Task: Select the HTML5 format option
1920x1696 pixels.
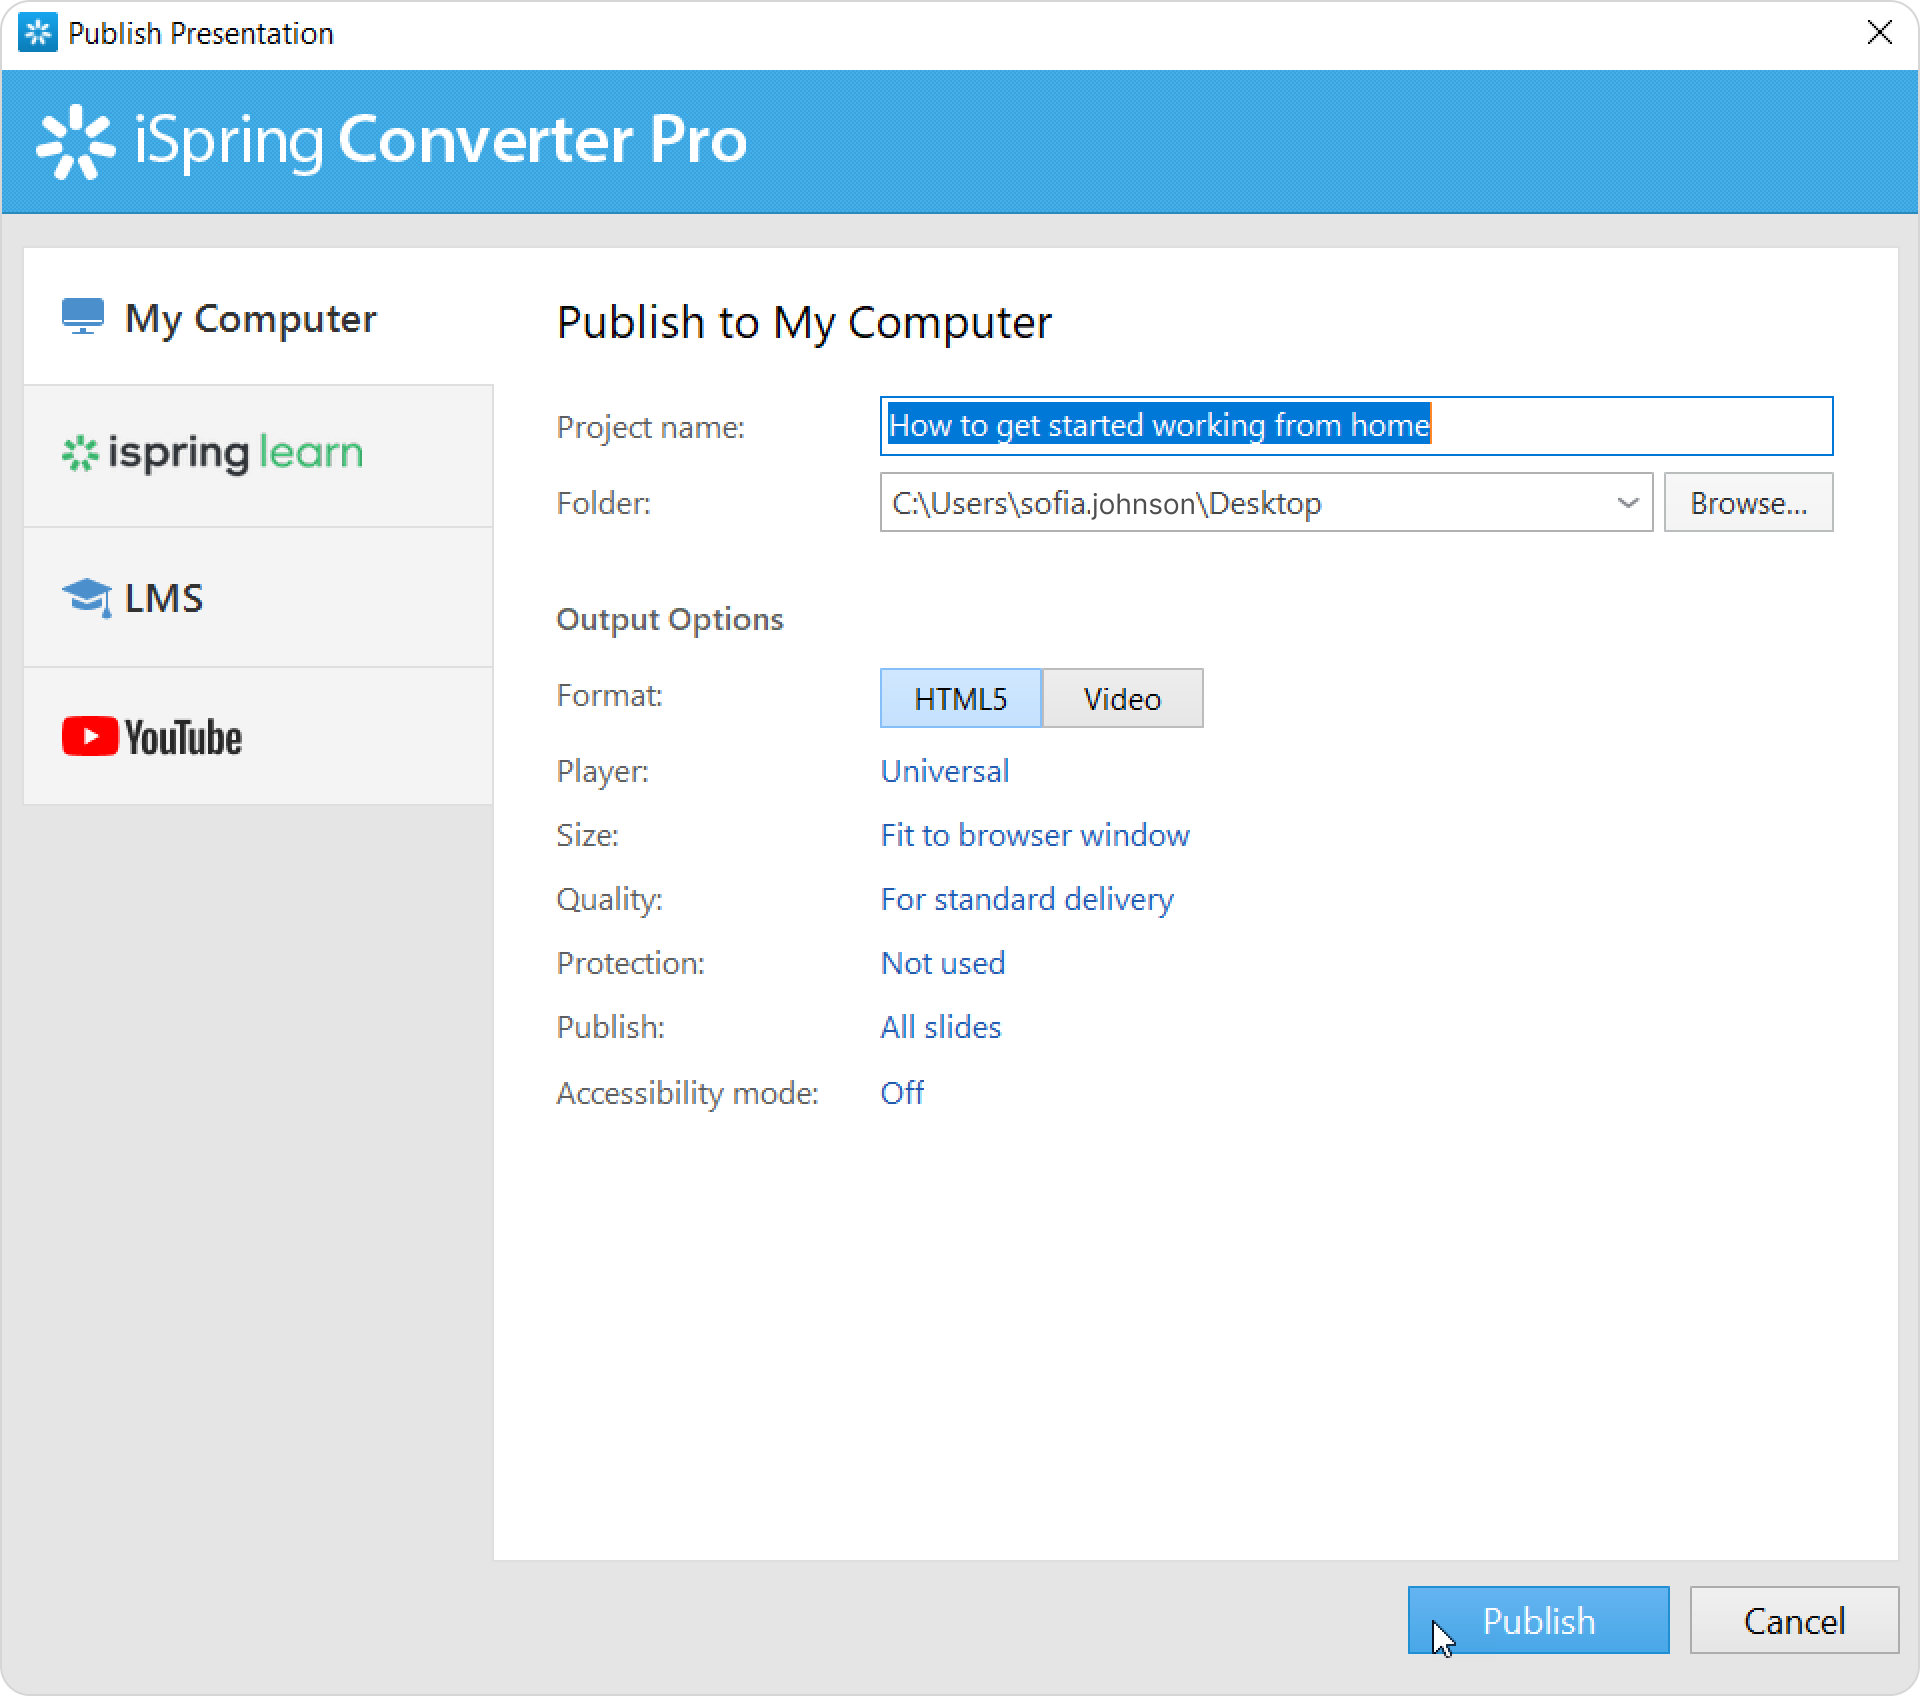Action: tap(961, 698)
